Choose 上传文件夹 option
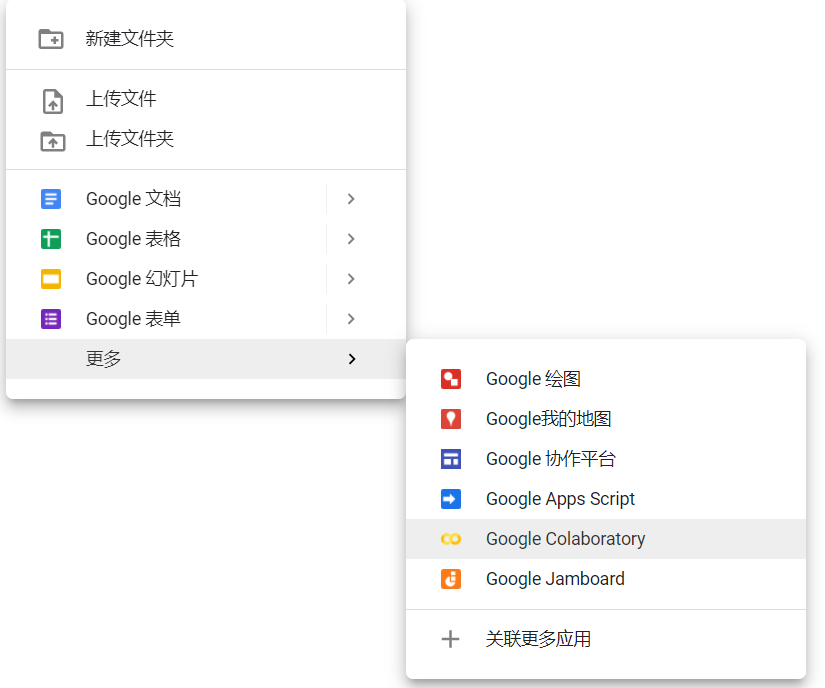825x688 pixels. click(206, 139)
